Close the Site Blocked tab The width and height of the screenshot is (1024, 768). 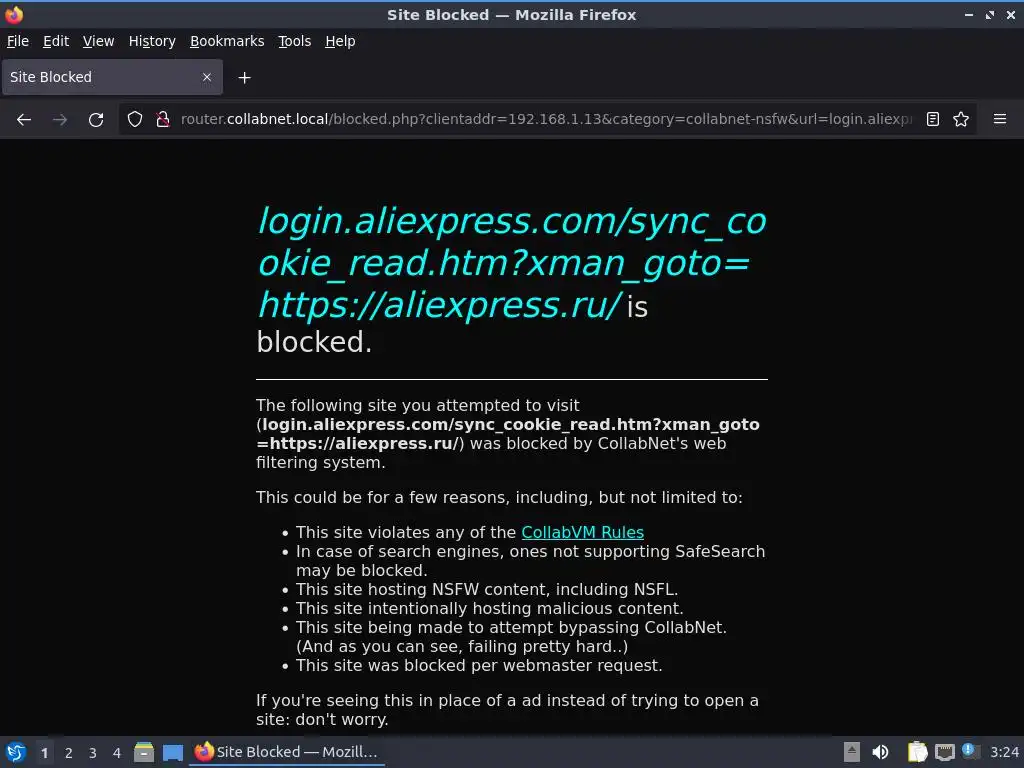[206, 77]
